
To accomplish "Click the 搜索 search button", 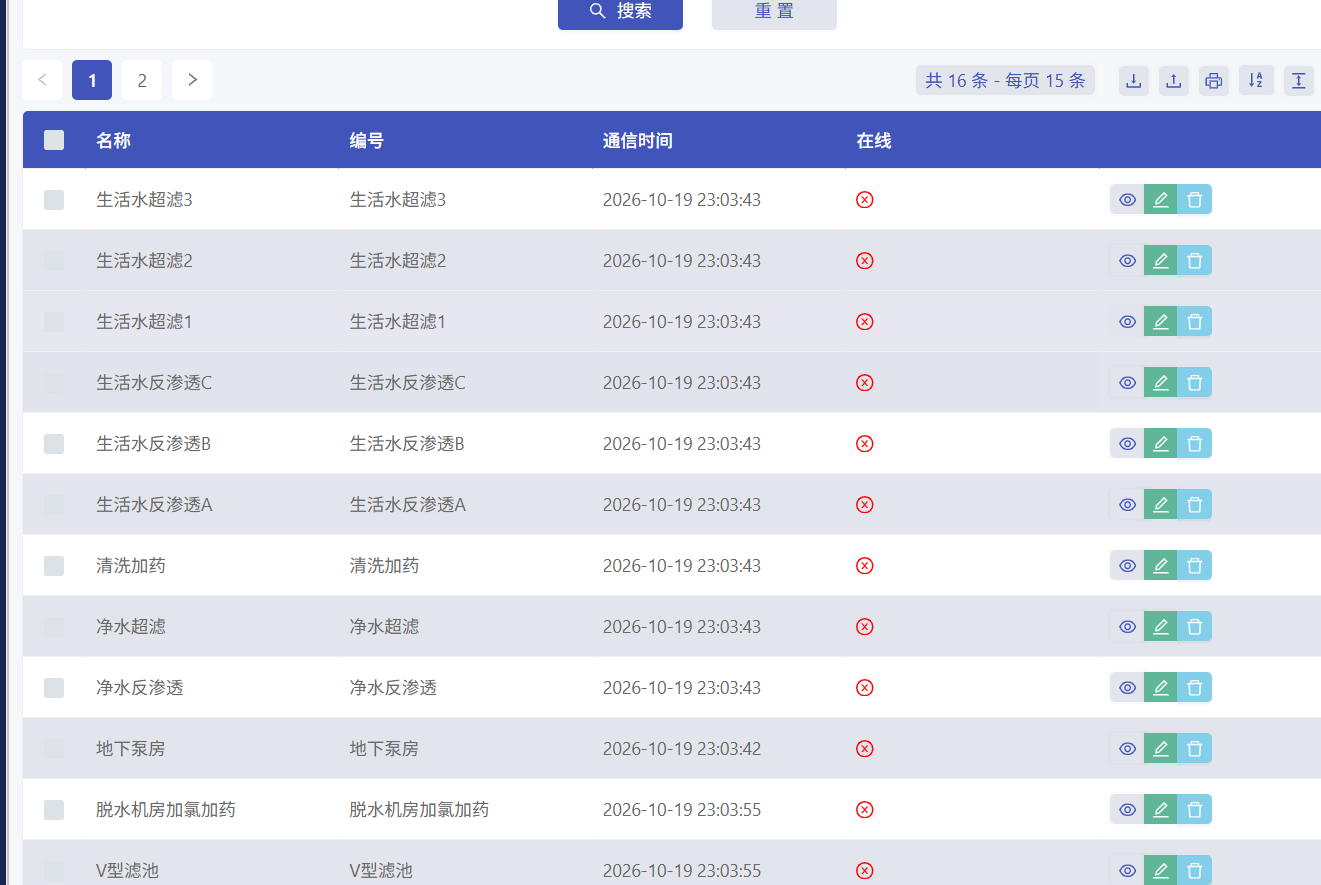I will pyautogui.click(x=620, y=12).
